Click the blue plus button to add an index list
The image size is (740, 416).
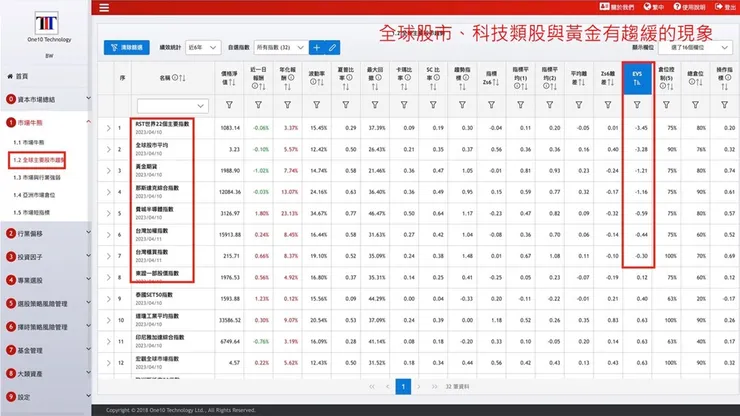317,47
